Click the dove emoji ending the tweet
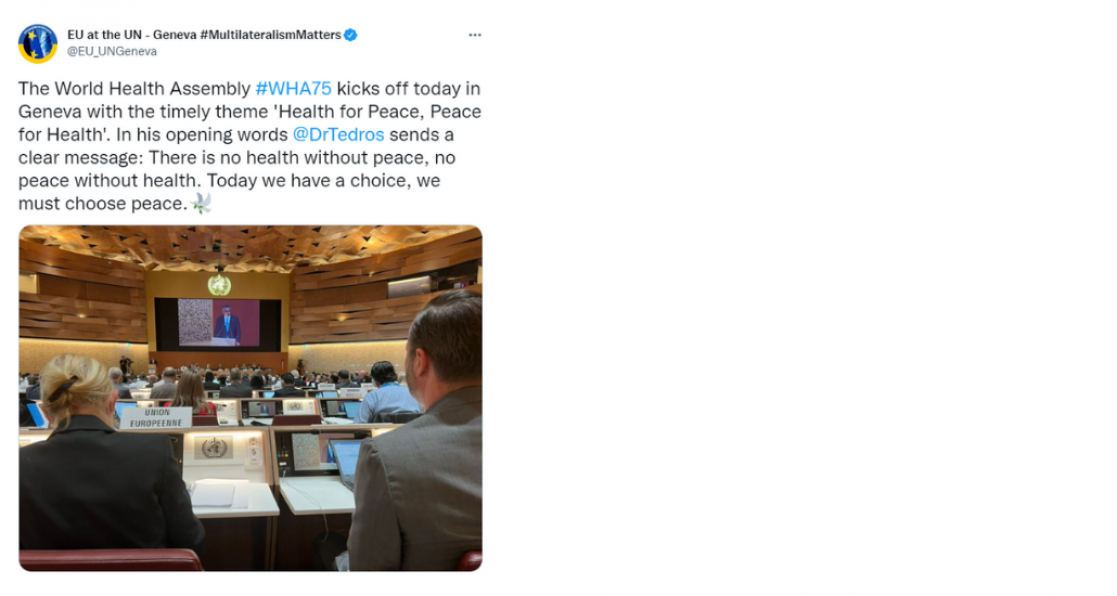The height and width of the screenshot is (596, 1117). click(x=202, y=203)
